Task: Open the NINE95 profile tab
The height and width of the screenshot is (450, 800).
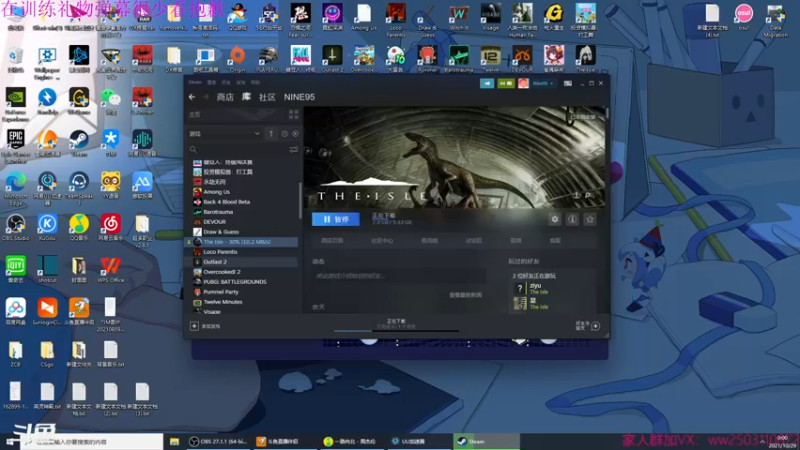Action: pyautogui.click(x=299, y=97)
